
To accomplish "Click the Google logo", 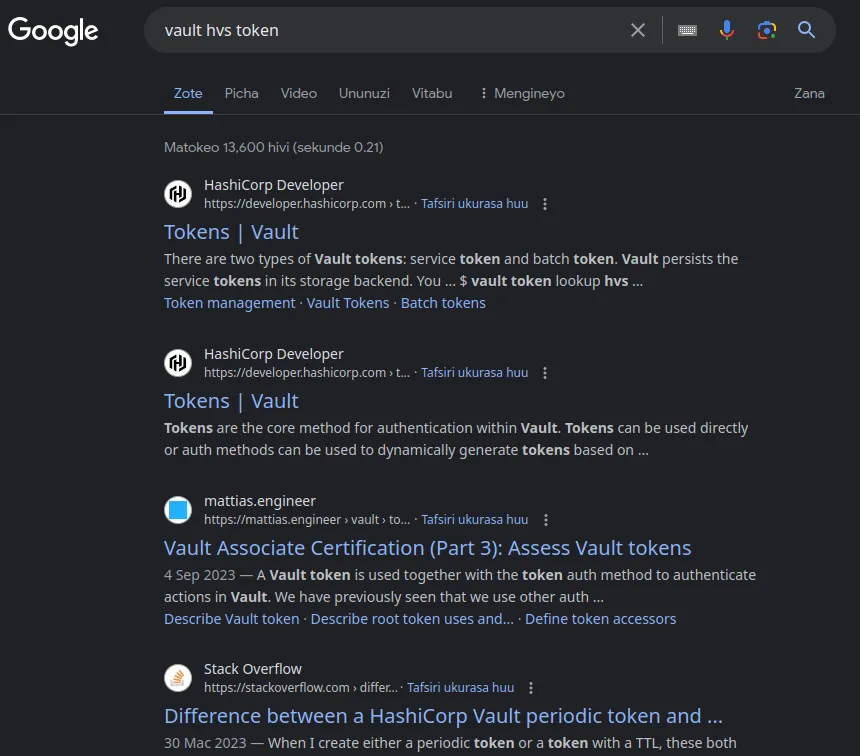I will [53, 31].
